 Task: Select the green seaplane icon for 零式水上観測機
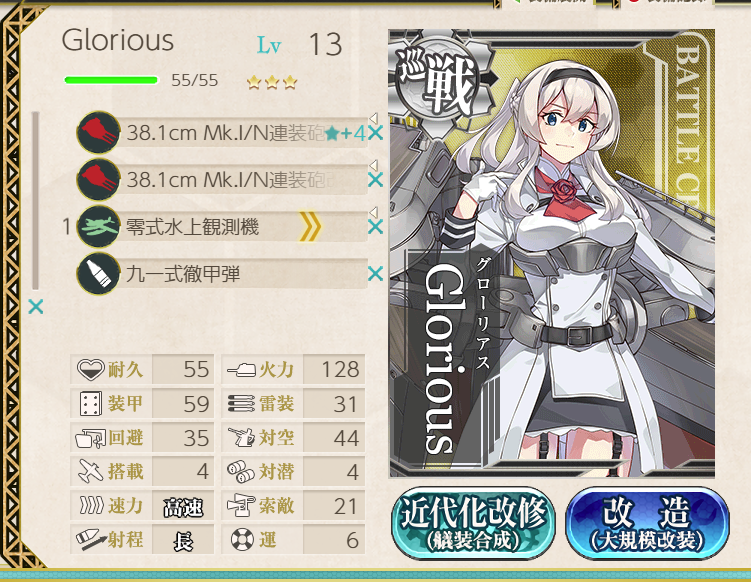99,226
